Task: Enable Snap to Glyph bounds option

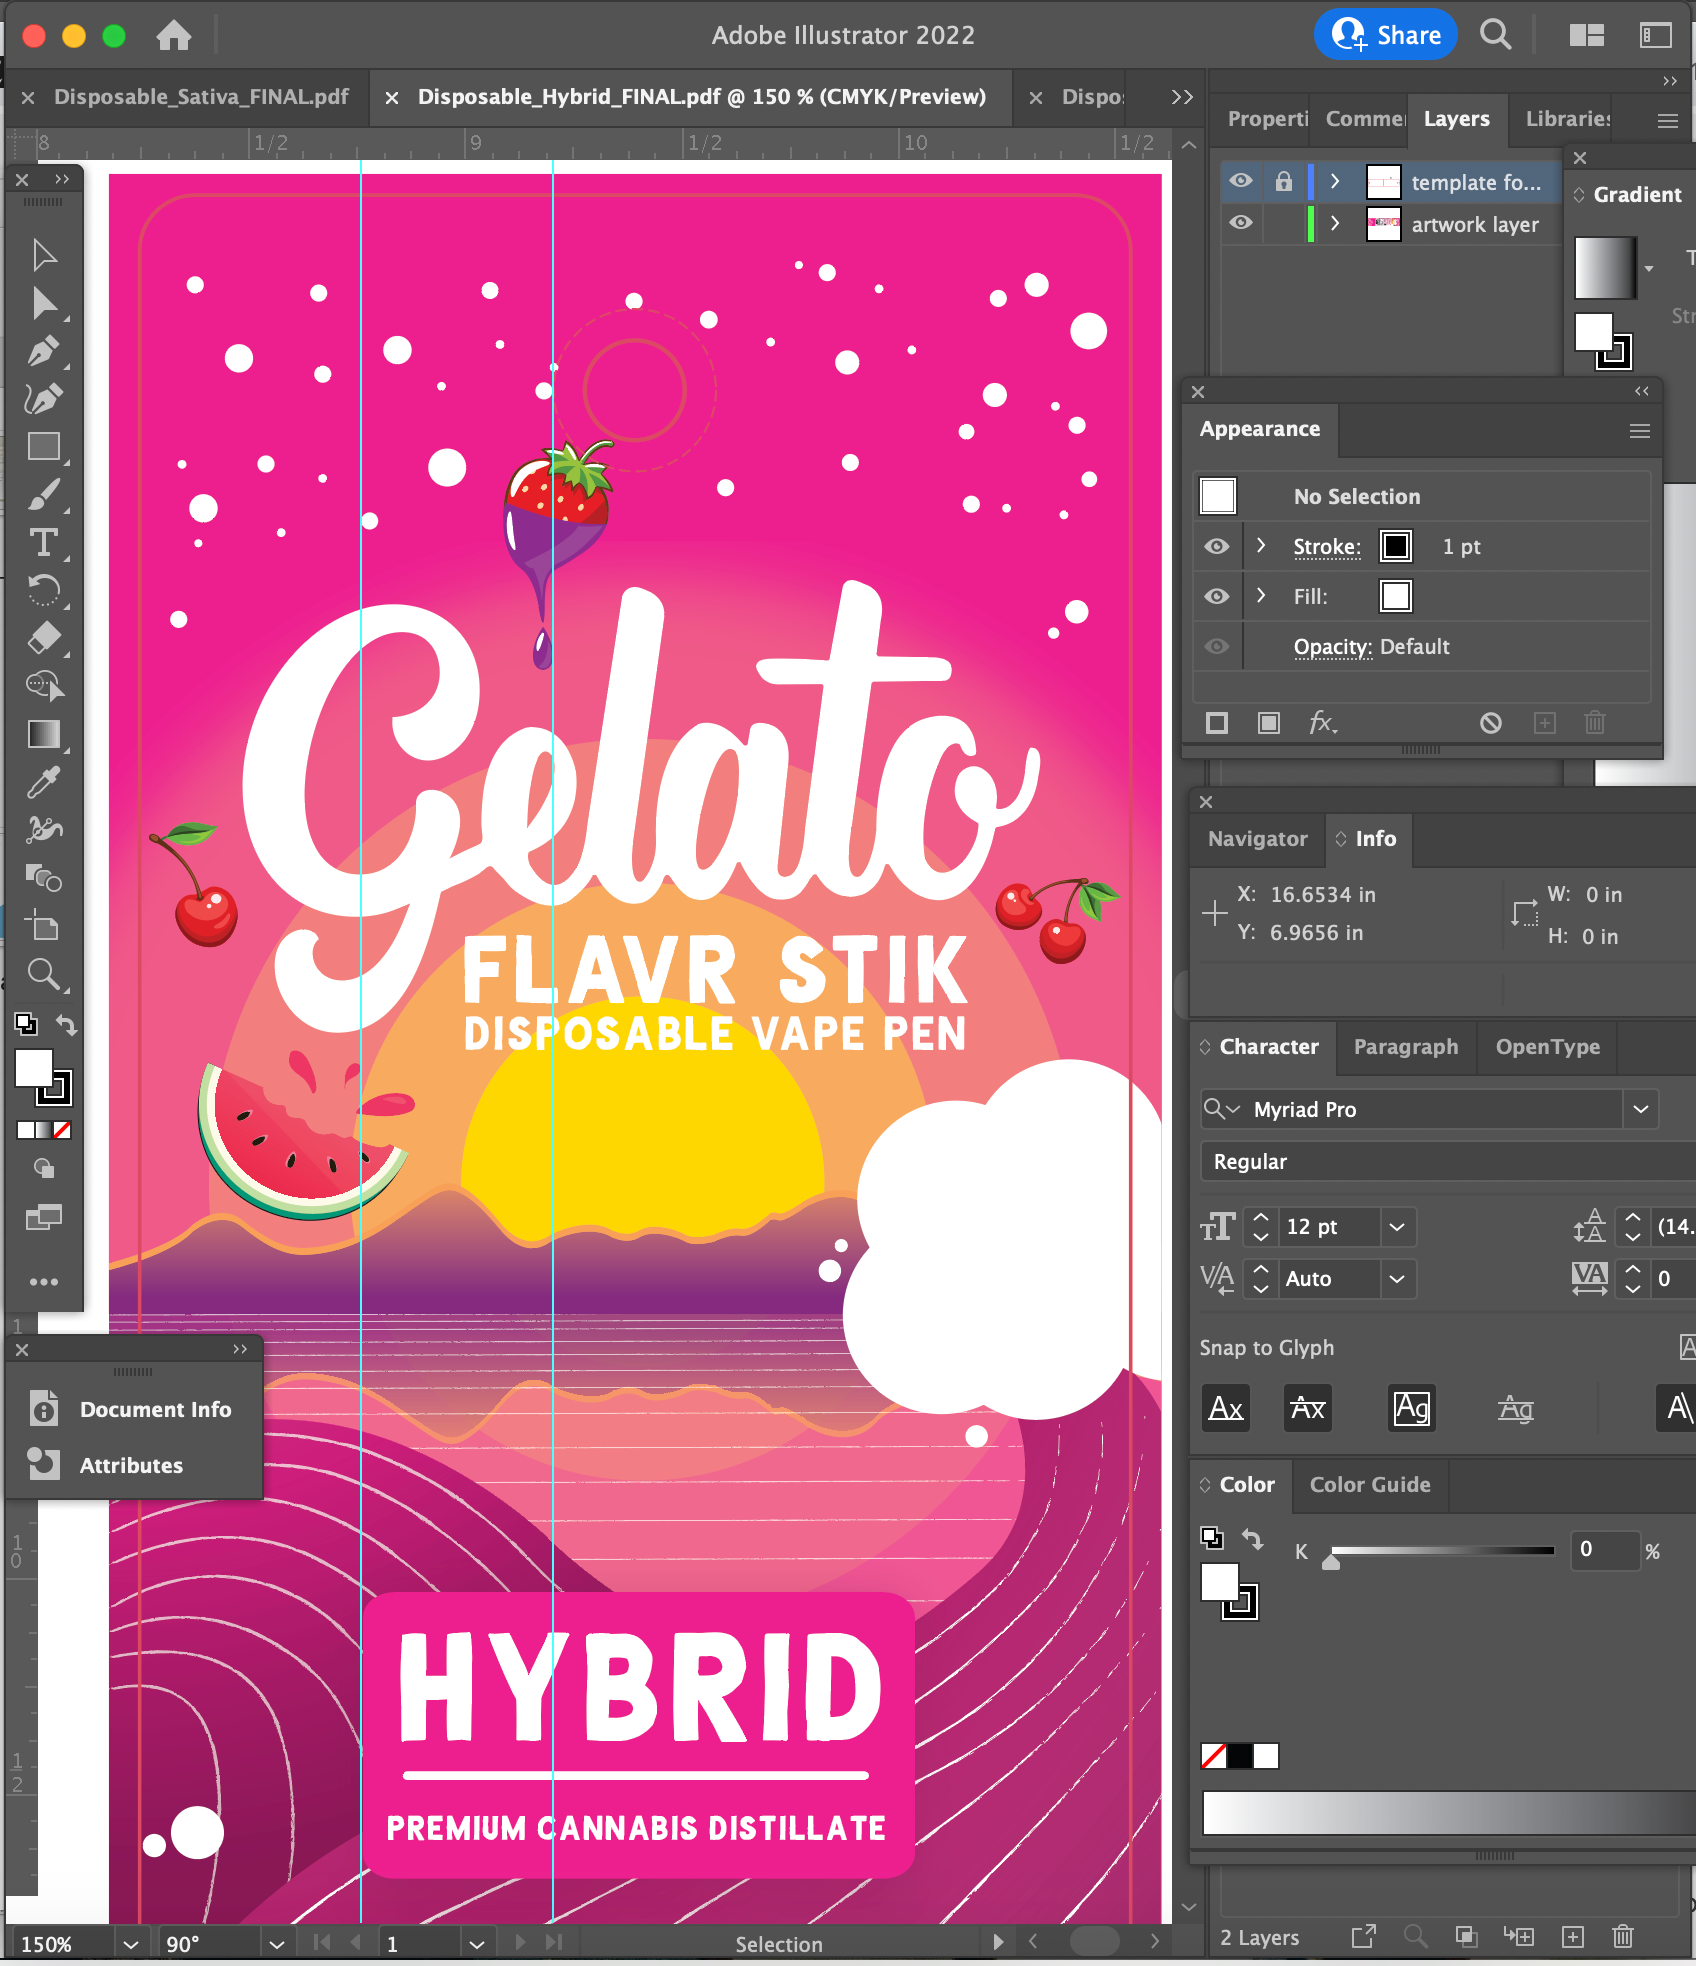Action: [1412, 1408]
